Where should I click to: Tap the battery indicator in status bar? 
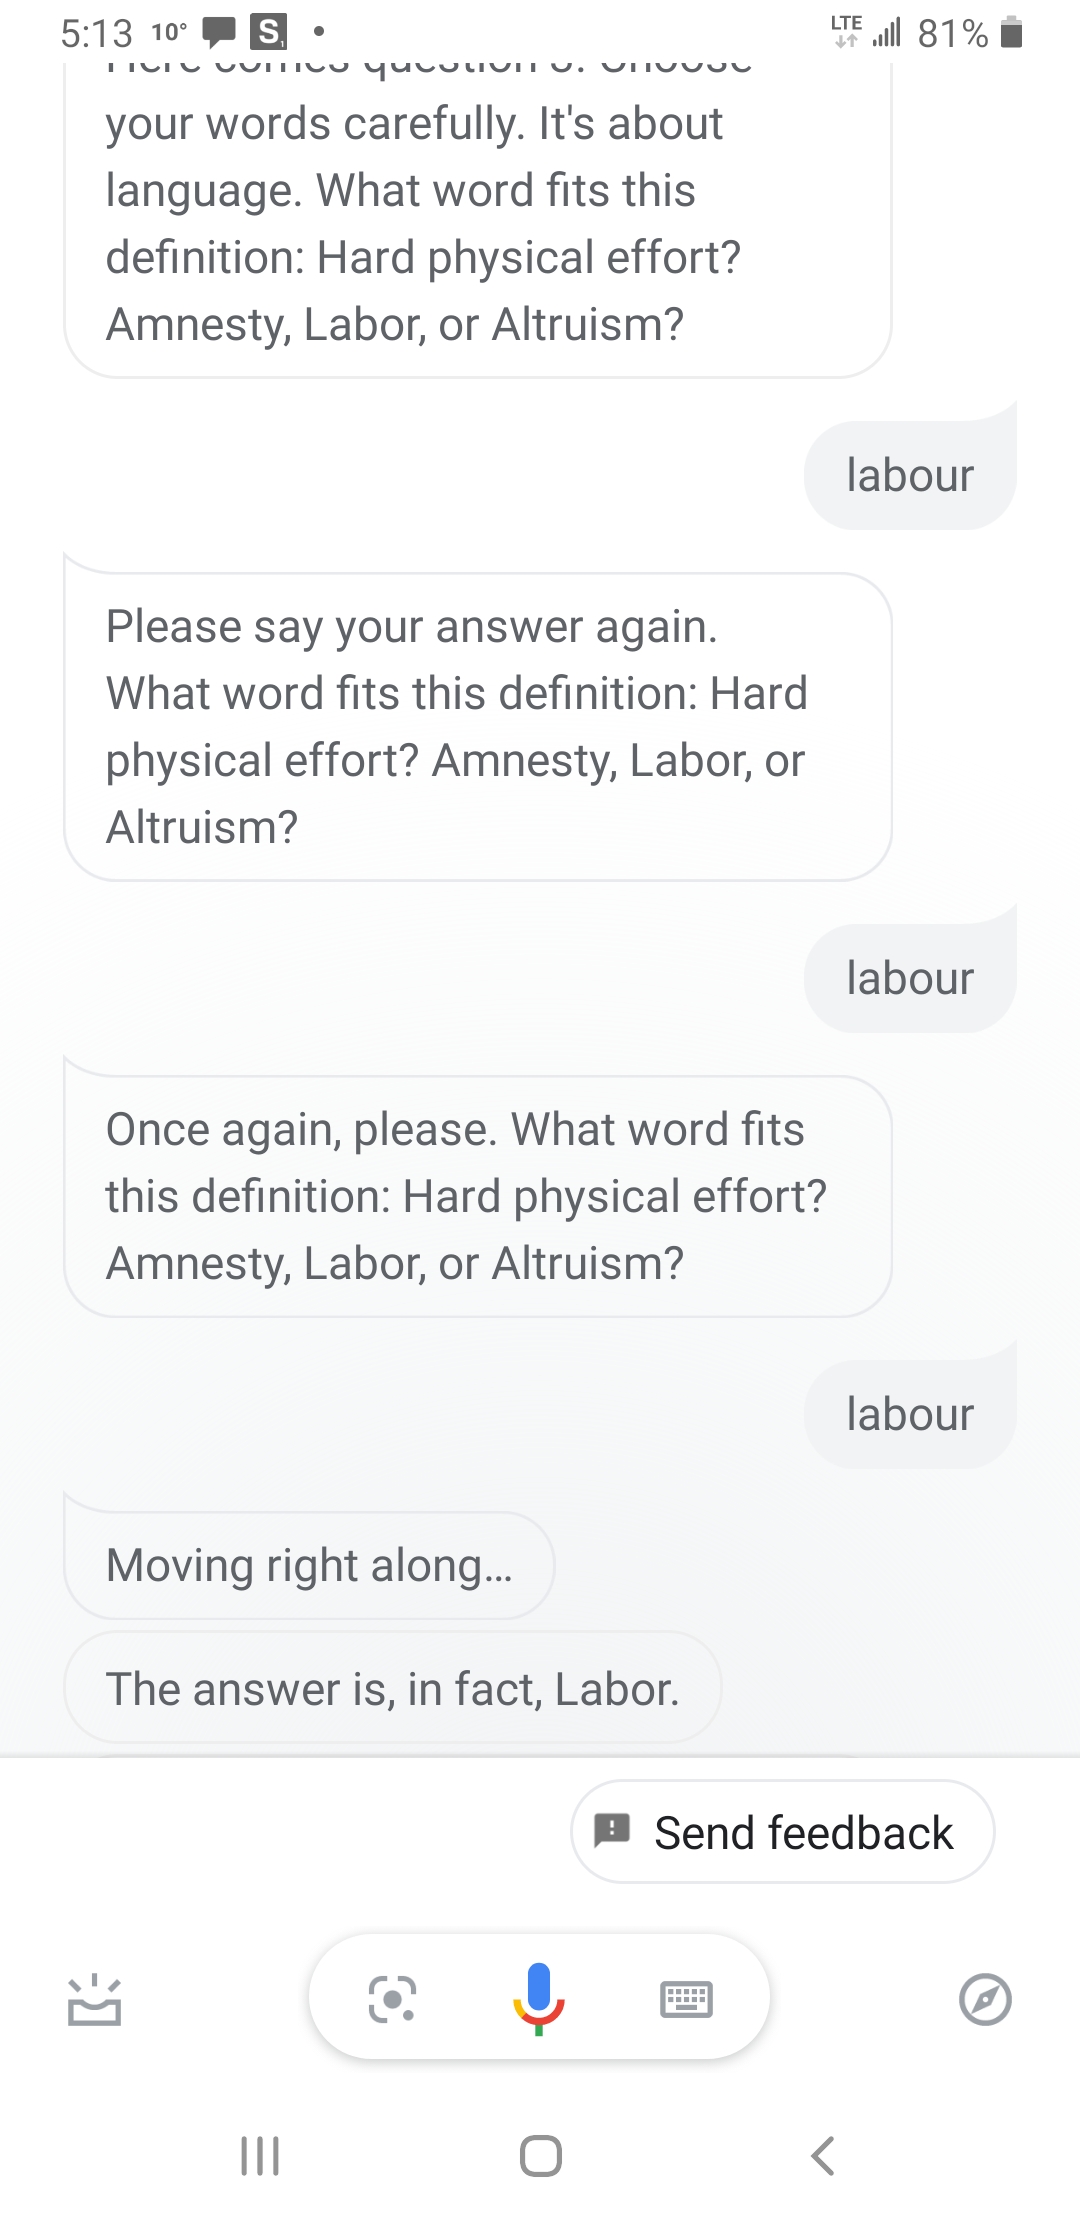[x=1012, y=32]
